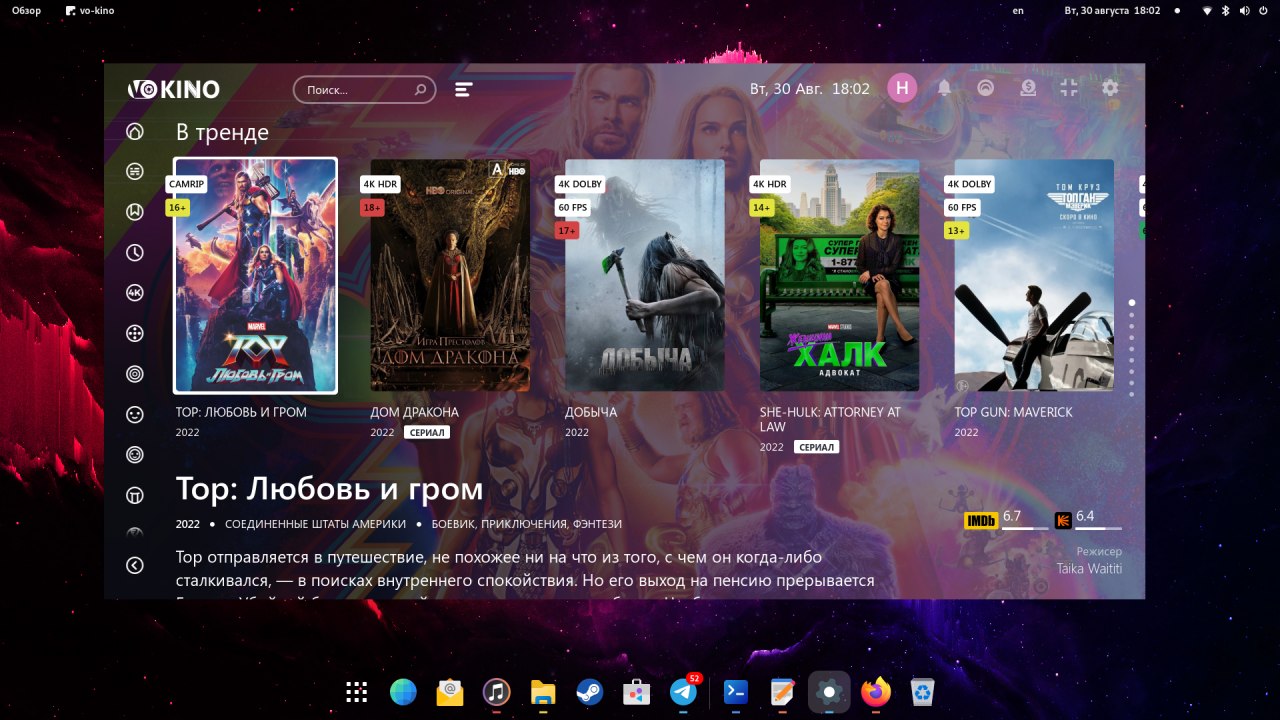Open the dollar payment icon in the header
This screenshot has width=1280, height=720.
point(1028,88)
